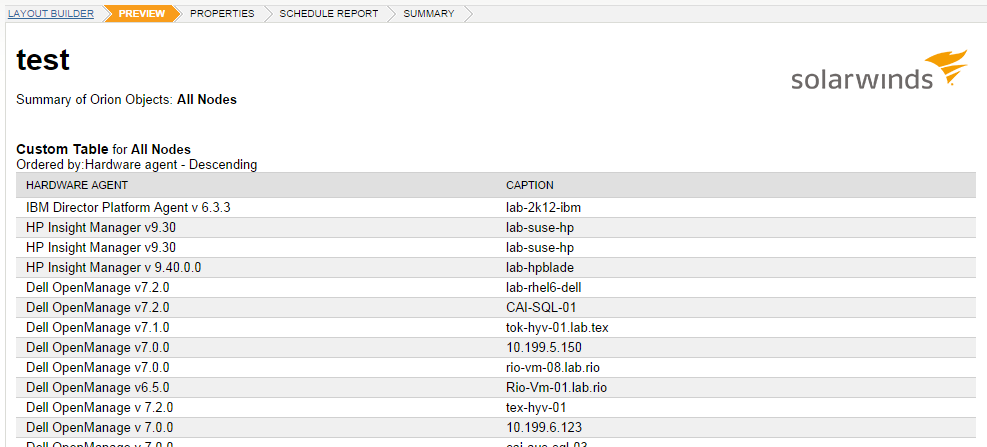Select the lab-2k12-ibm caption cell
The image size is (987, 447).
[x=548, y=207]
